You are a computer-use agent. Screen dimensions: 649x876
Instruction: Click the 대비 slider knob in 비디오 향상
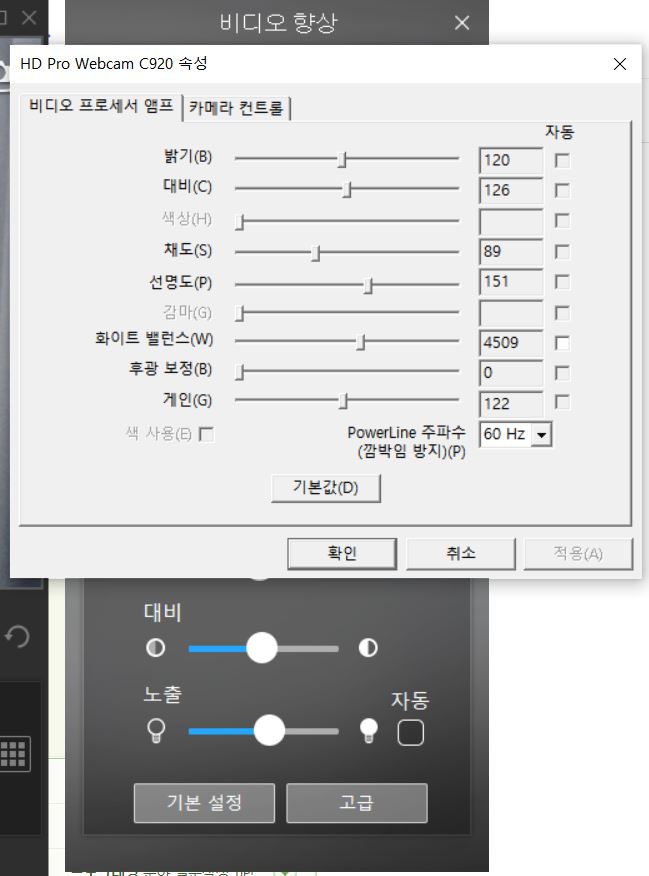[261, 648]
